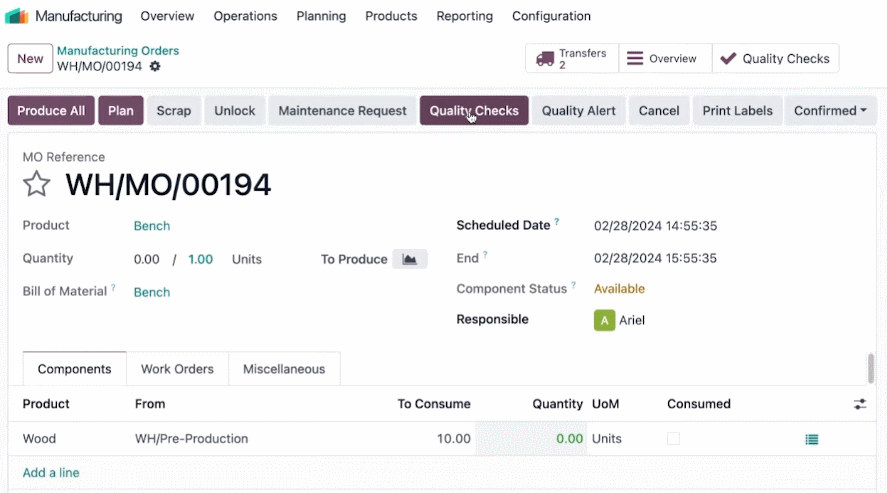Click the Manufacturing Orders breadcrumb link
This screenshot has width=887, height=493.
point(118,50)
